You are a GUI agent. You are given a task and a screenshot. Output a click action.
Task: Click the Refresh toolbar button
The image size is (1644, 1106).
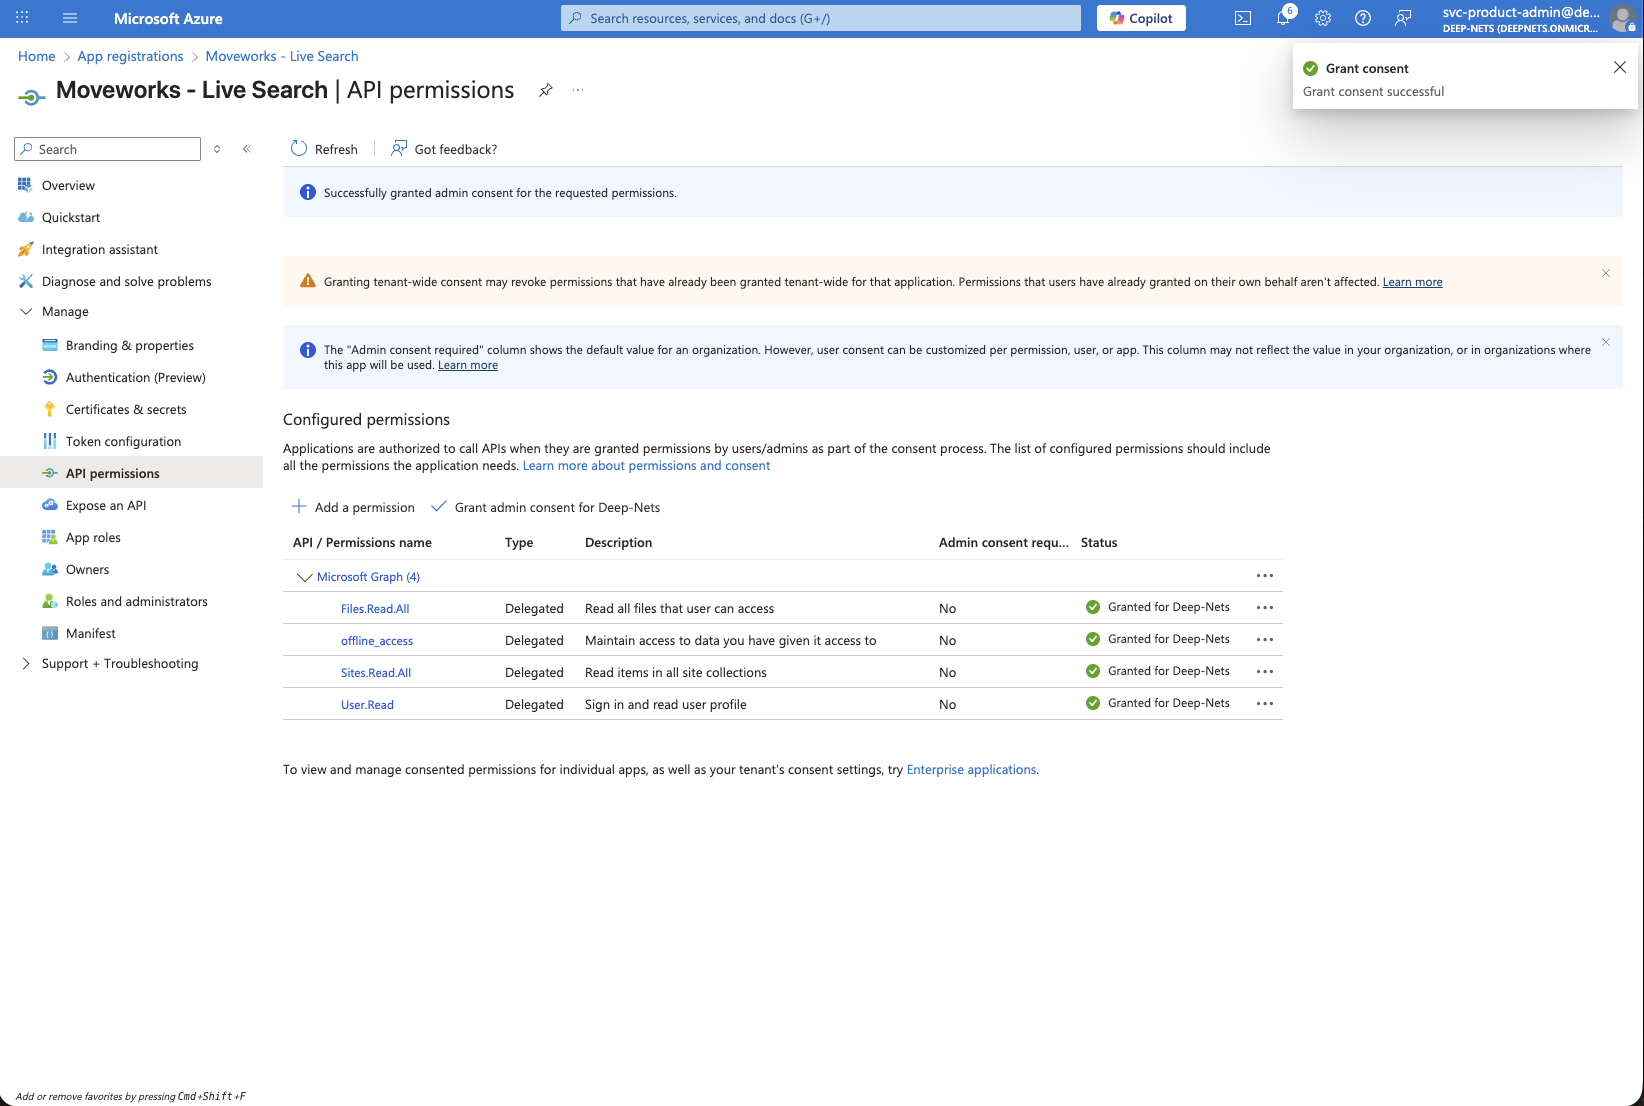click(324, 149)
